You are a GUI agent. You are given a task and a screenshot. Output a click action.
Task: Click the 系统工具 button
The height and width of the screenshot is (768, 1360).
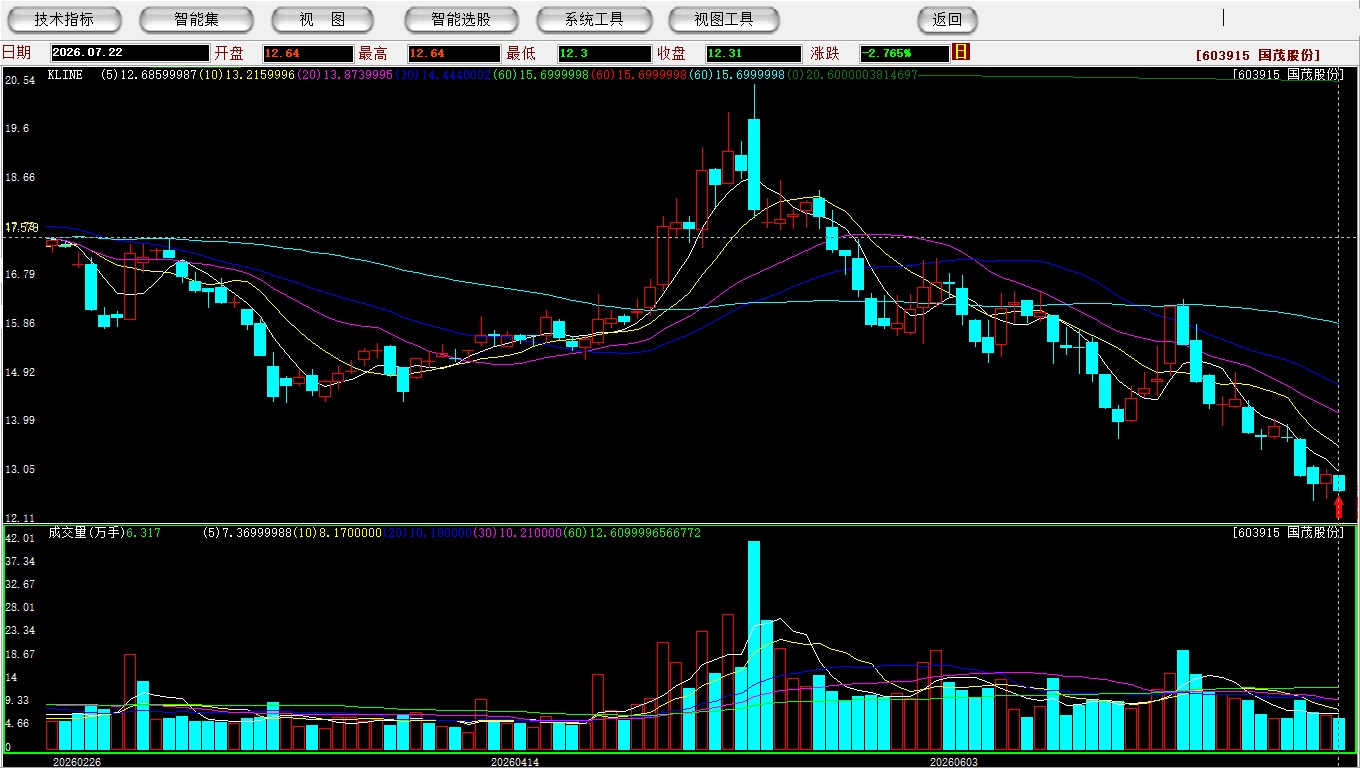coord(594,19)
